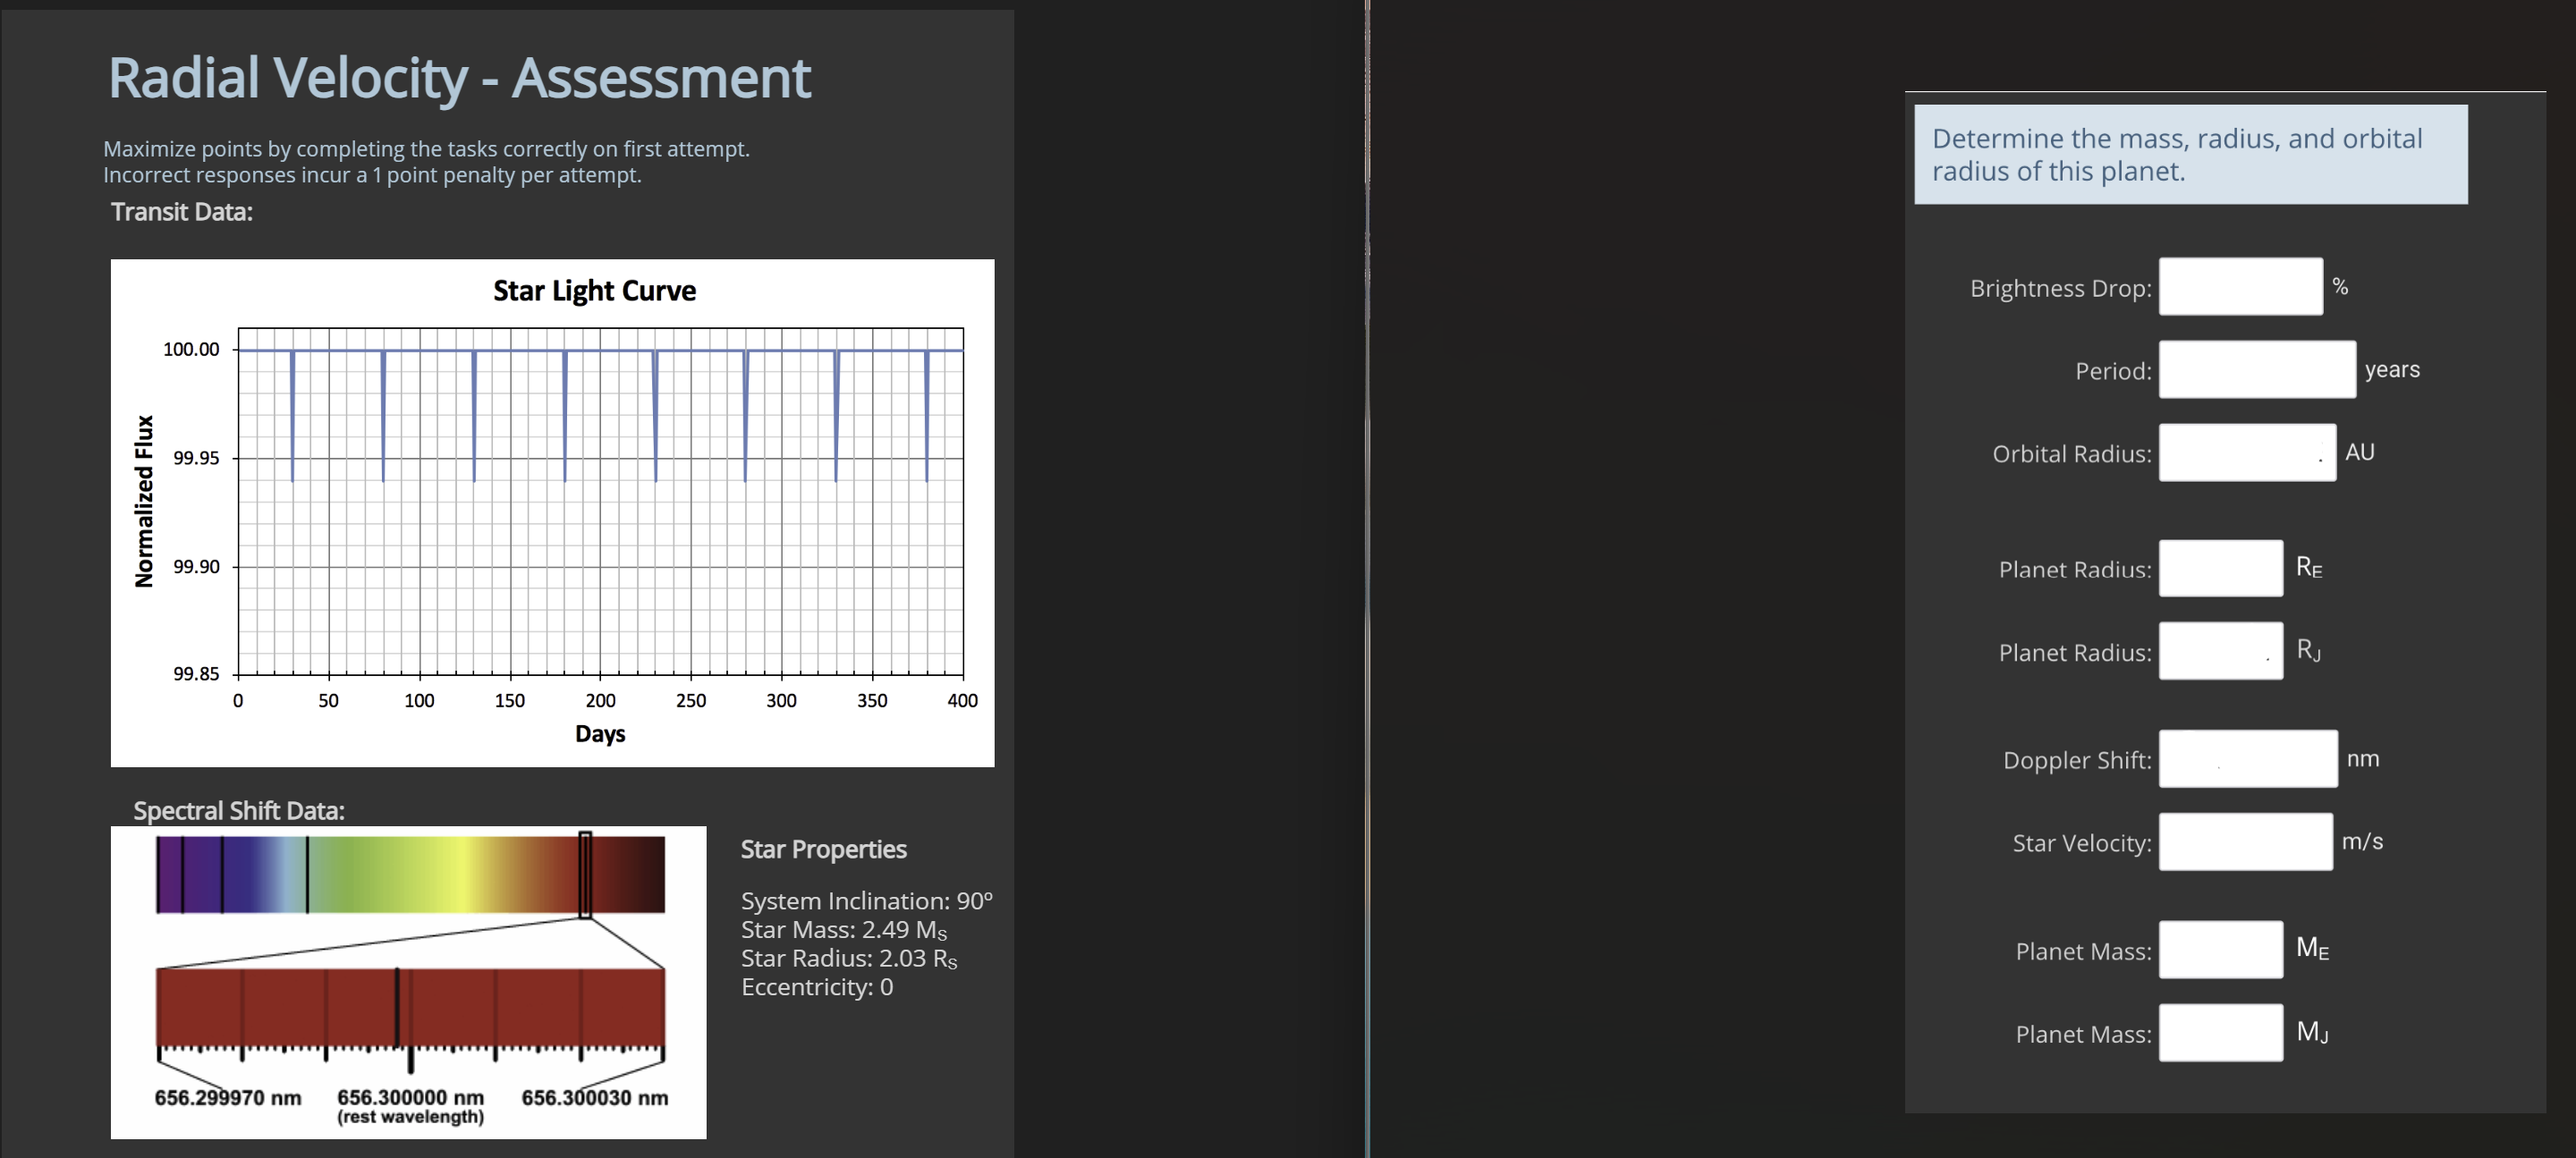The image size is (2576, 1158).
Task: Click the Planet Radius Earth-radii input field
Action: pos(2220,569)
